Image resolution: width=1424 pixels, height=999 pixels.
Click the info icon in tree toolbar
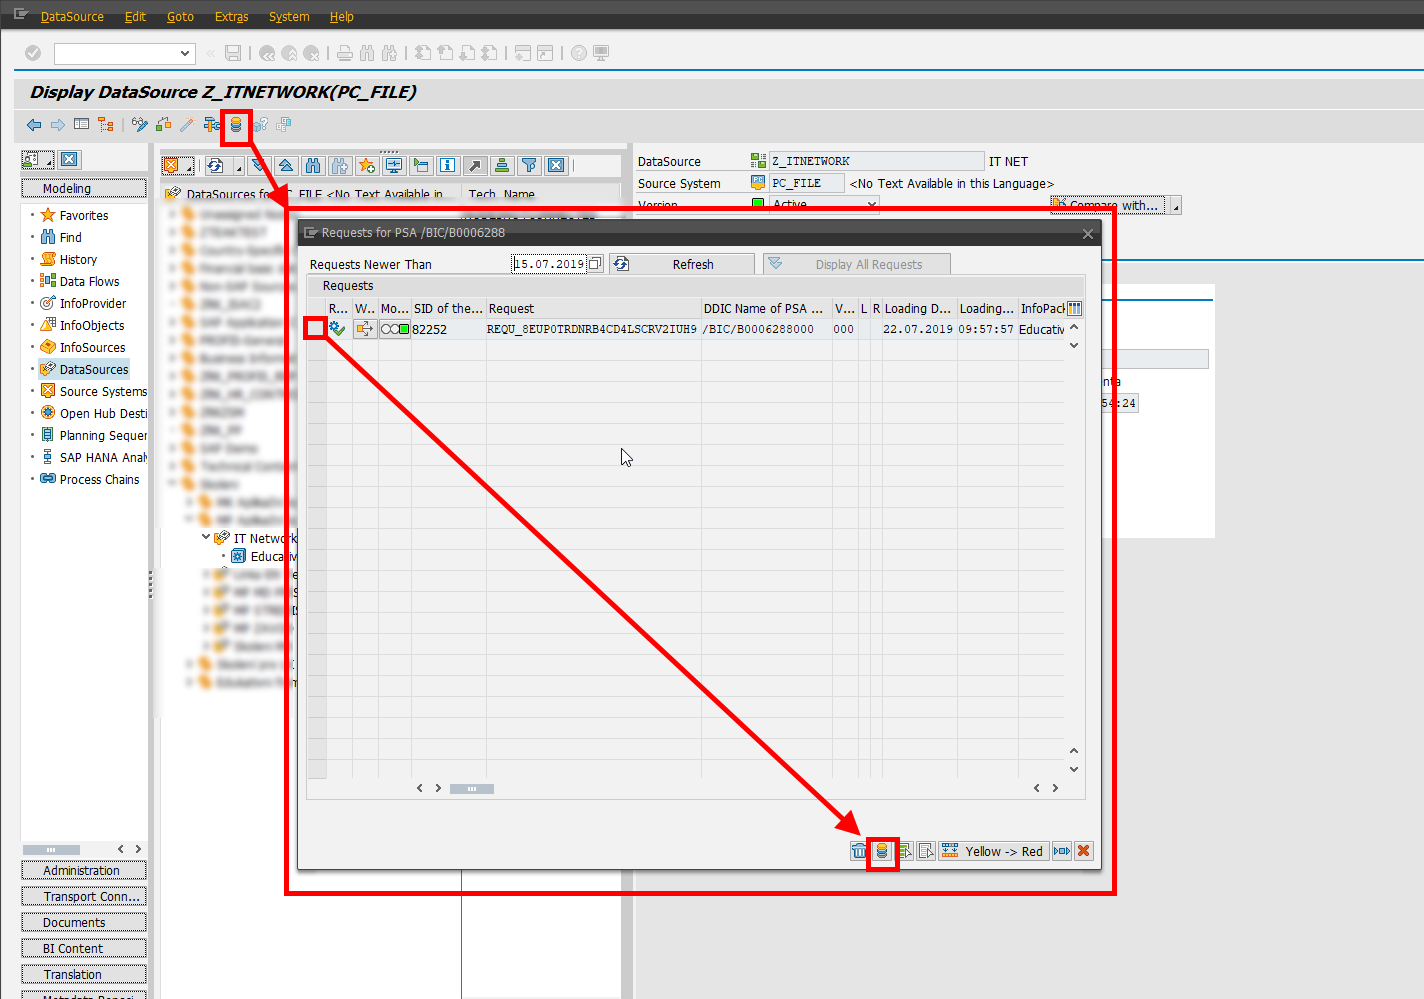tap(448, 166)
